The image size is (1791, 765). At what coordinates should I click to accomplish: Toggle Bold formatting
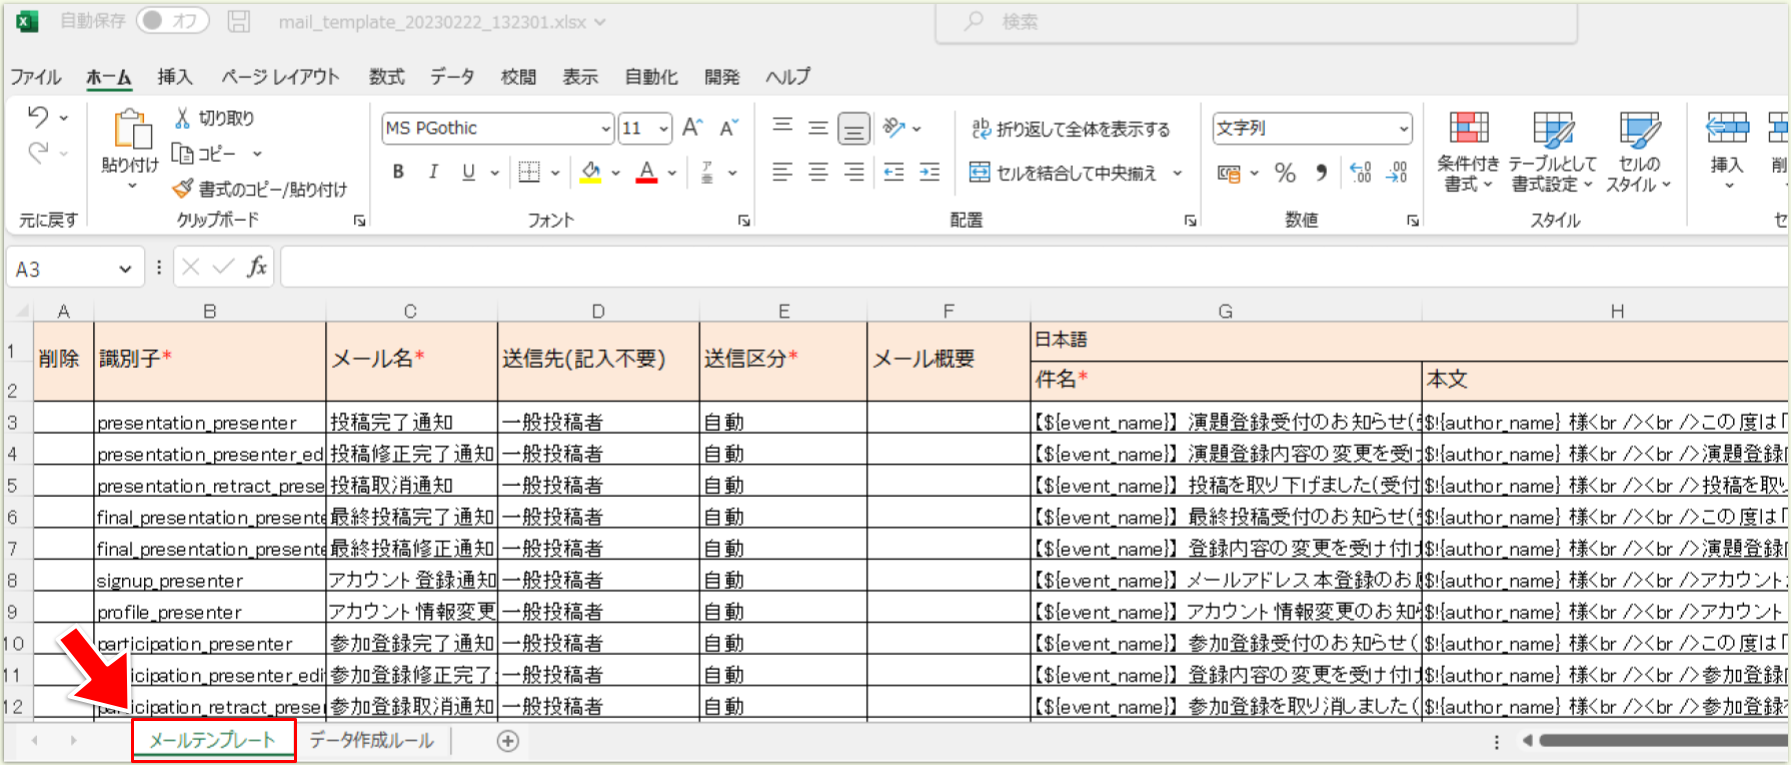[398, 172]
